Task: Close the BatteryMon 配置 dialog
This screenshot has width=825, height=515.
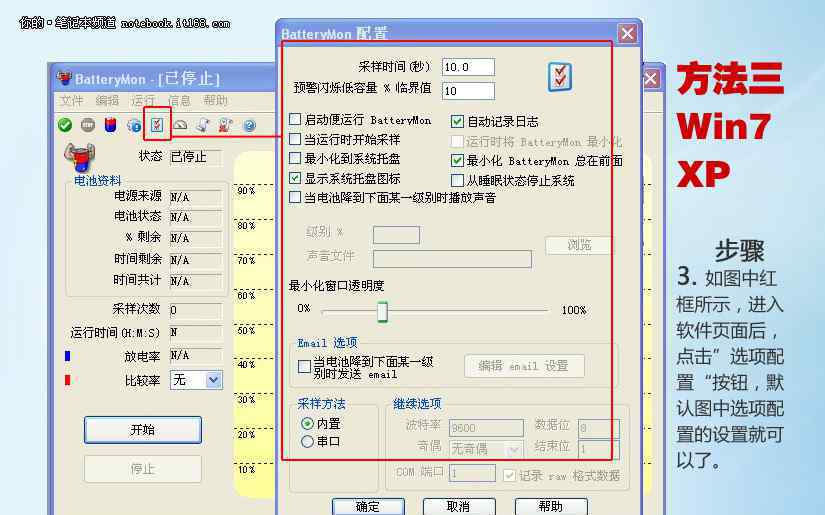Action: pos(627,34)
